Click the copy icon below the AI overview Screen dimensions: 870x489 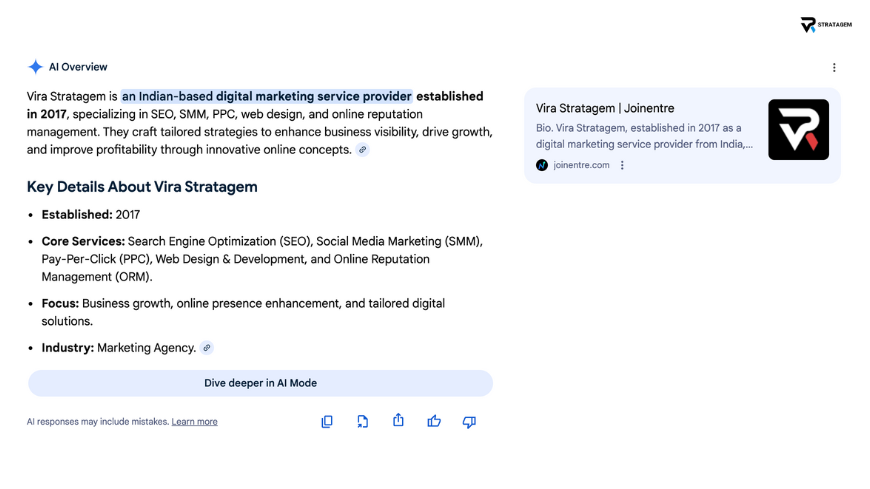tap(327, 422)
